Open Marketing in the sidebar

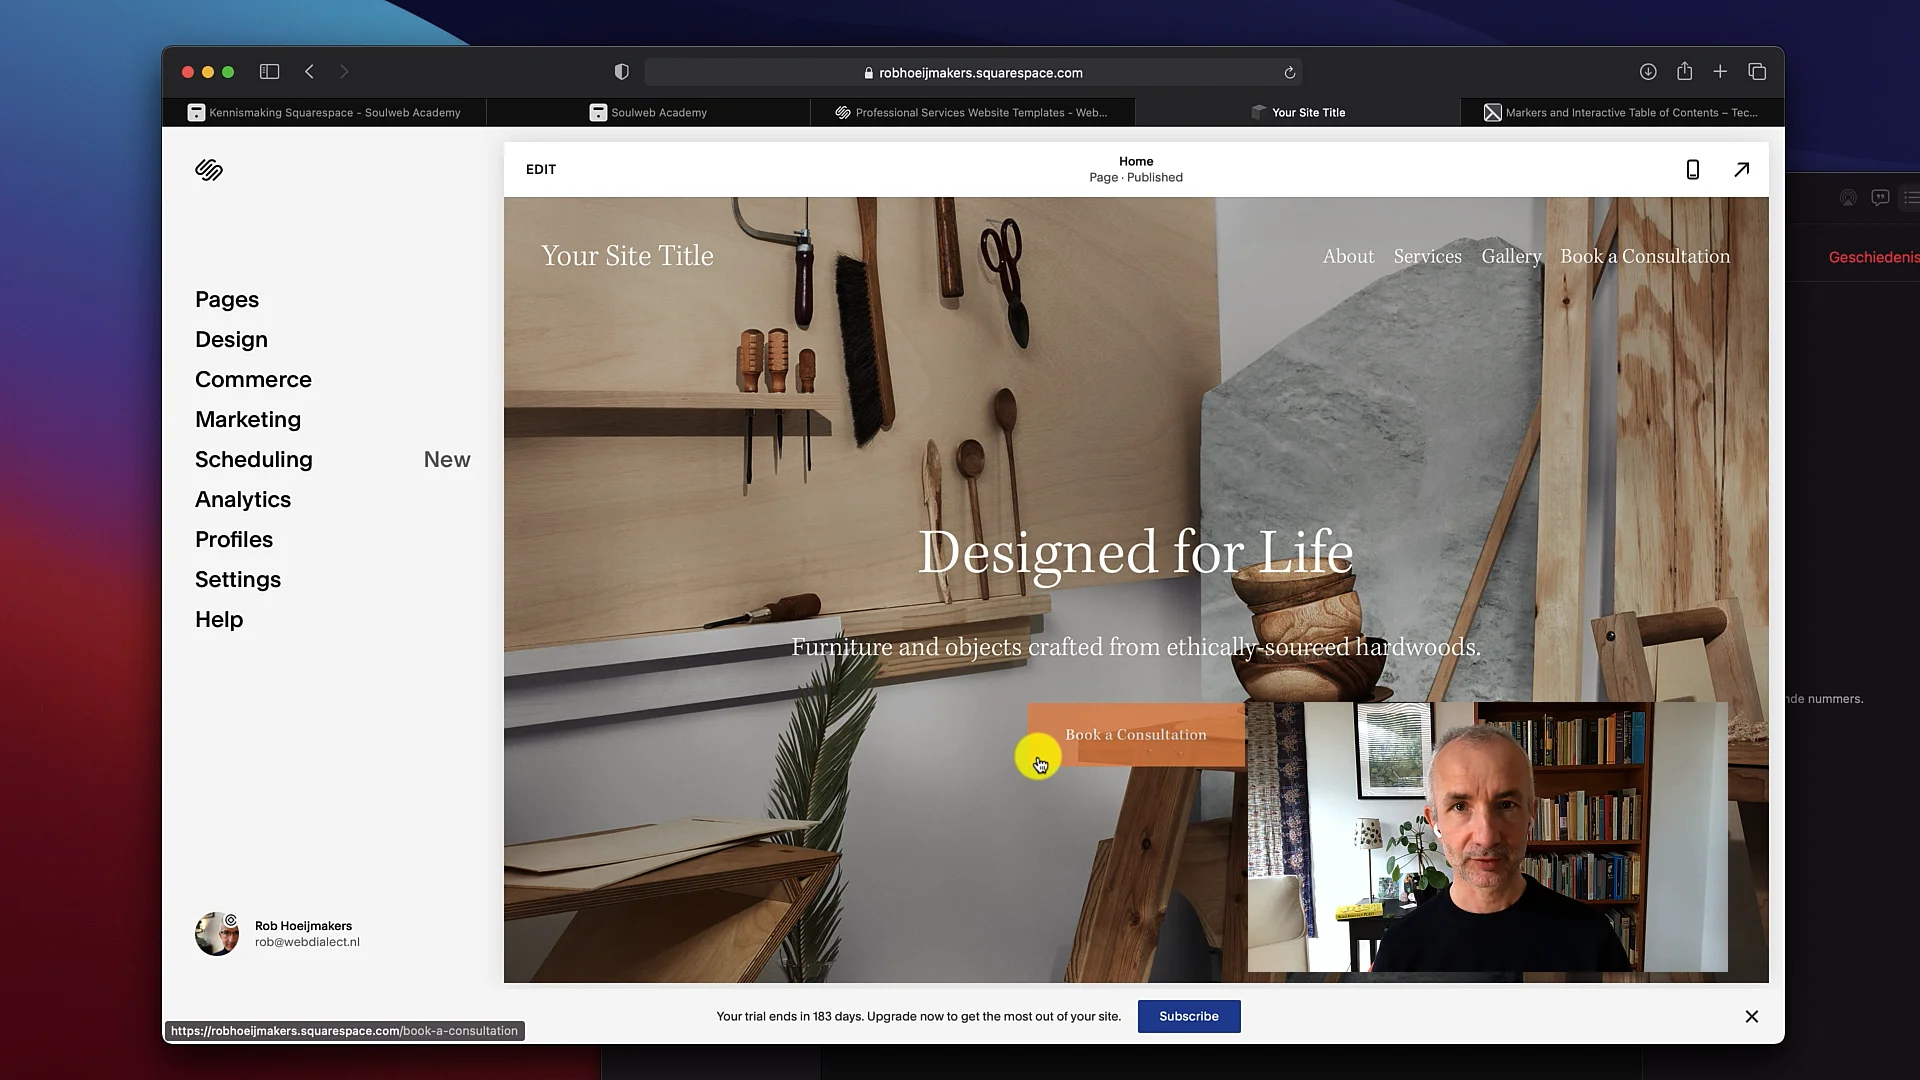click(x=248, y=420)
